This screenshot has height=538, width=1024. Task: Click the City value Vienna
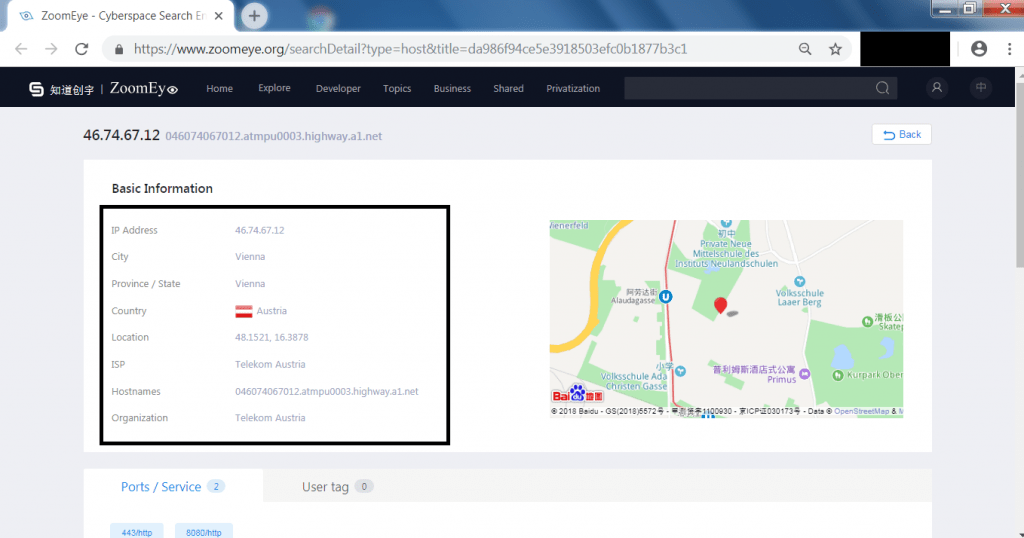coord(250,257)
